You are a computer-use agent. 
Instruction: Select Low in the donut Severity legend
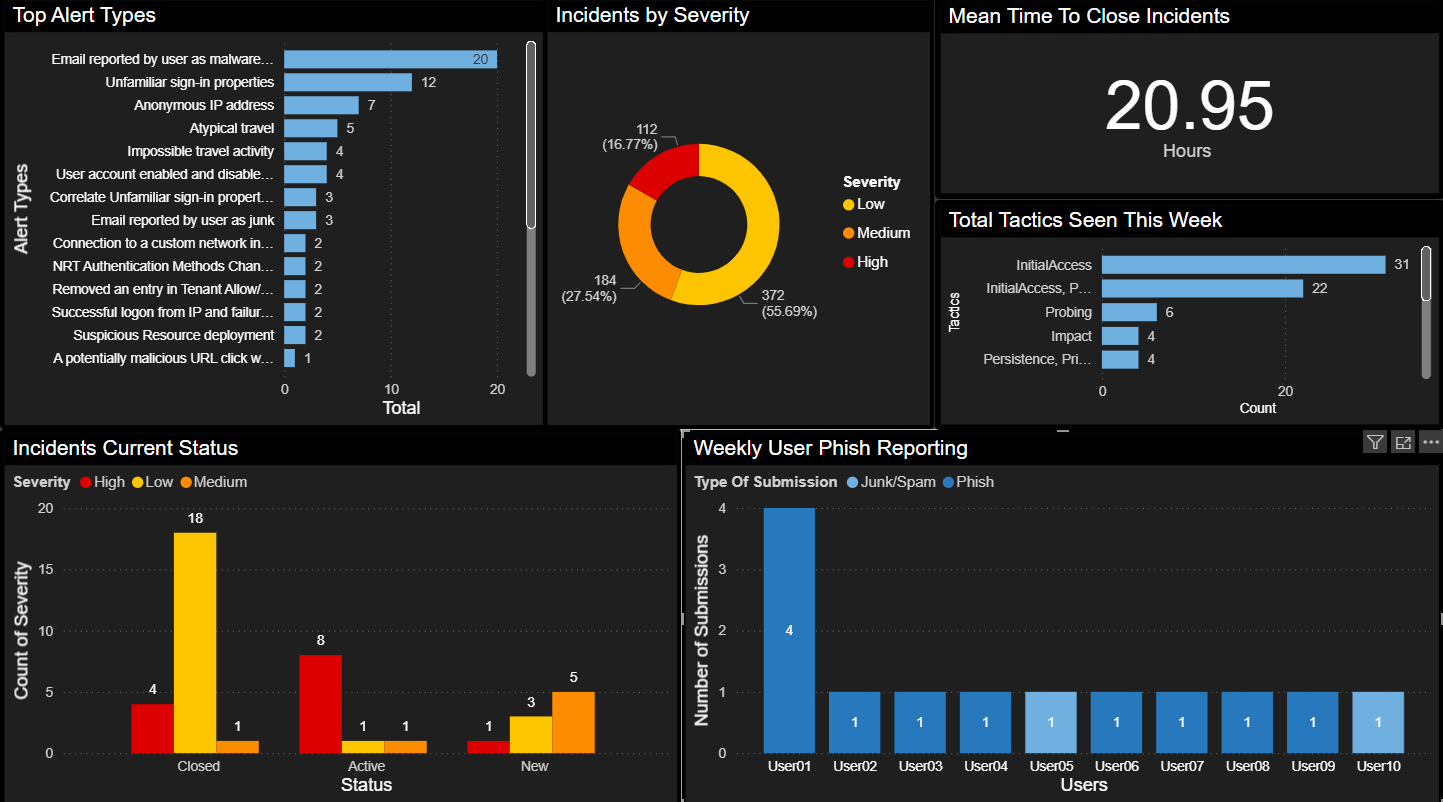(x=864, y=204)
